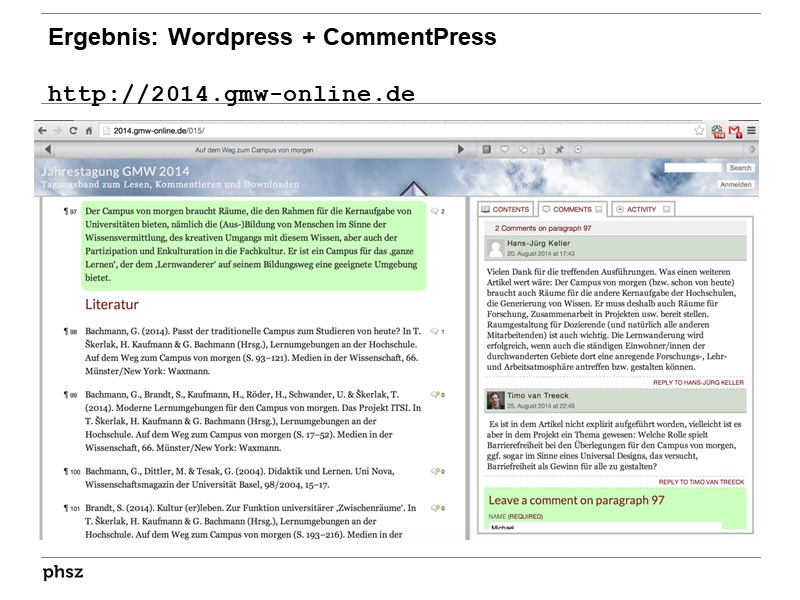Image resolution: width=800 pixels, height=600 pixels.
Task: Open the Chrome hamburger menu
Action: pos(751,130)
